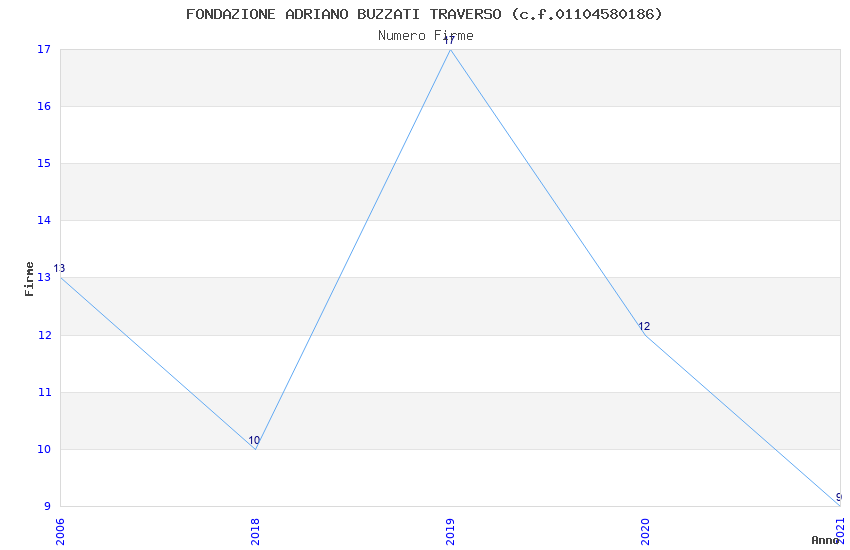Click data point label 13 for year 2006
This screenshot has width=850, height=550.
[x=59, y=268]
